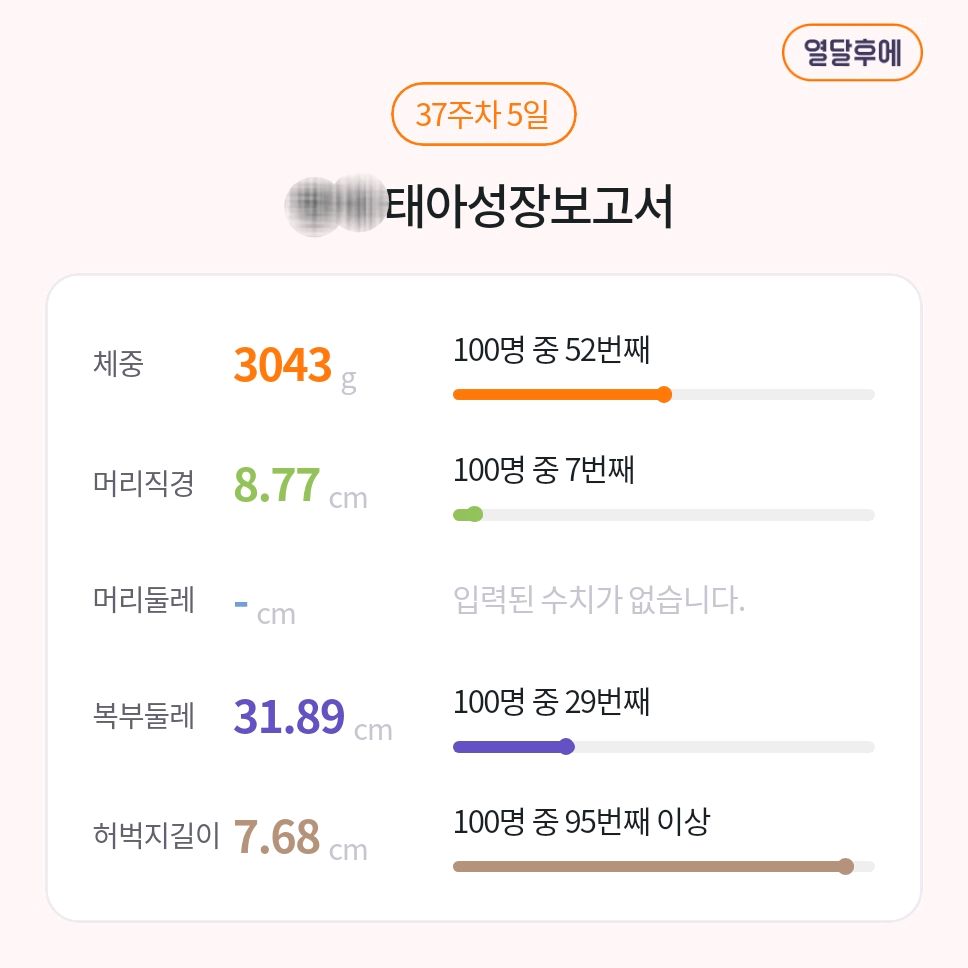Select the 체중 row label
968x968 pixels.
118,363
